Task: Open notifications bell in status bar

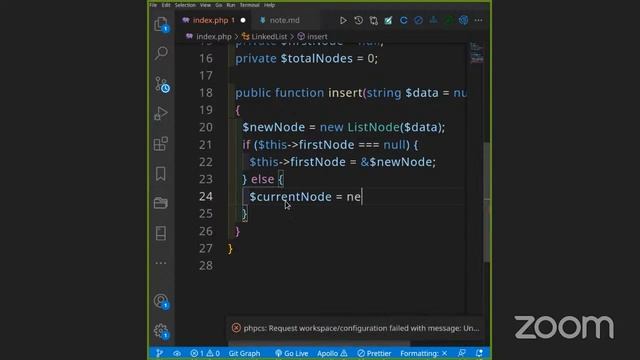Action: (x=479, y=353)
